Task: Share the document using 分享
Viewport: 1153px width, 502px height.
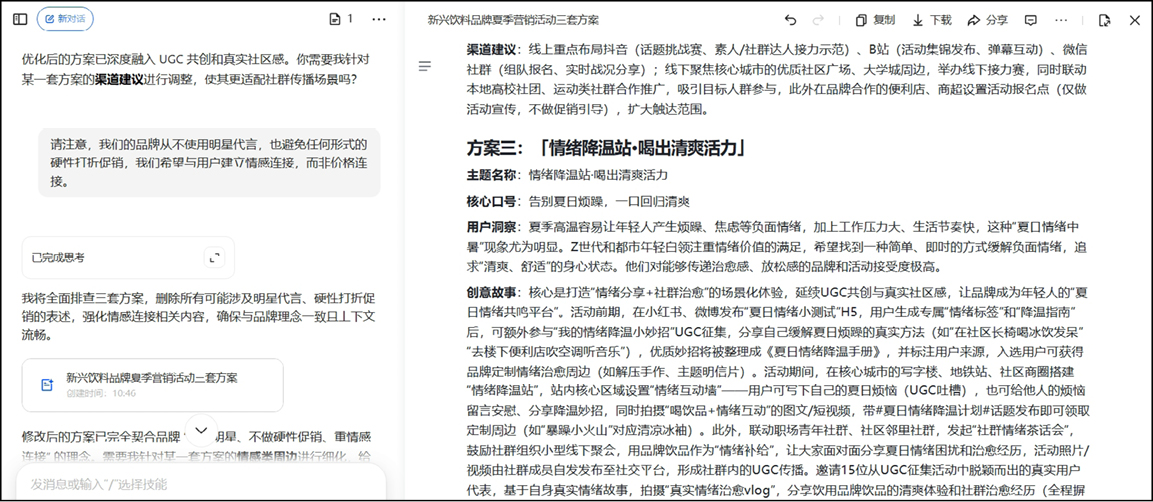Action: 987,20
